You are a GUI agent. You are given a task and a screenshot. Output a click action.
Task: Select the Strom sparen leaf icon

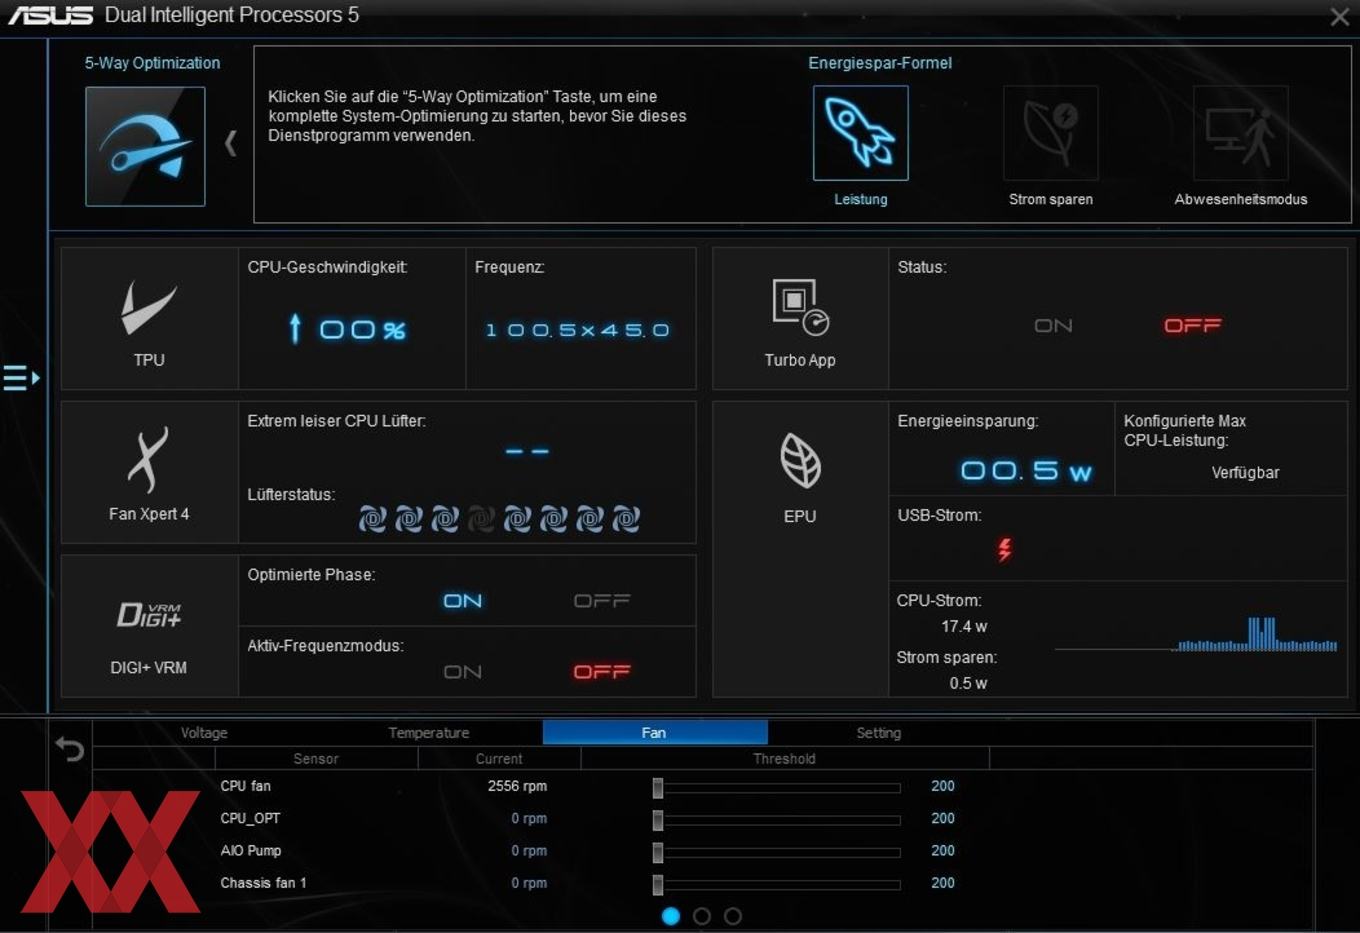point(1050,133)
